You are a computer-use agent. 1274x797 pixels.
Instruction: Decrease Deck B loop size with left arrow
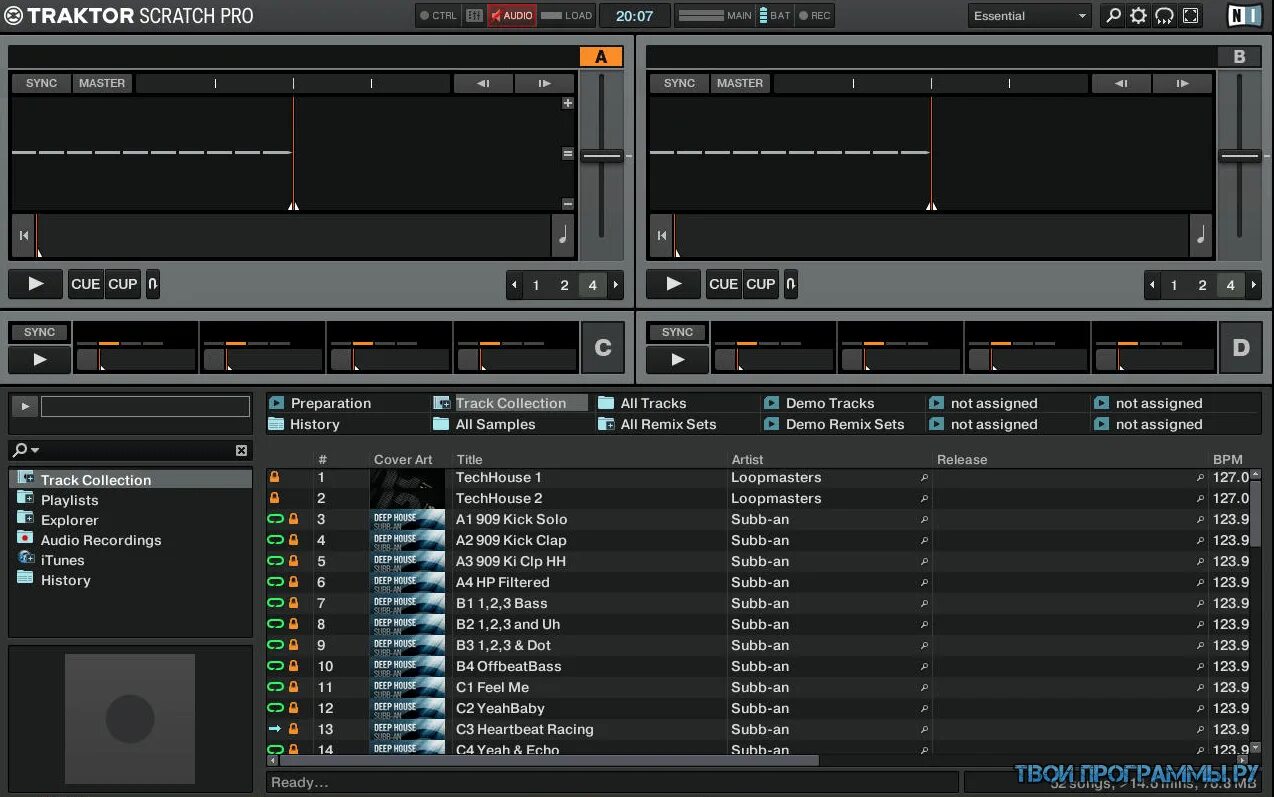1153,286
